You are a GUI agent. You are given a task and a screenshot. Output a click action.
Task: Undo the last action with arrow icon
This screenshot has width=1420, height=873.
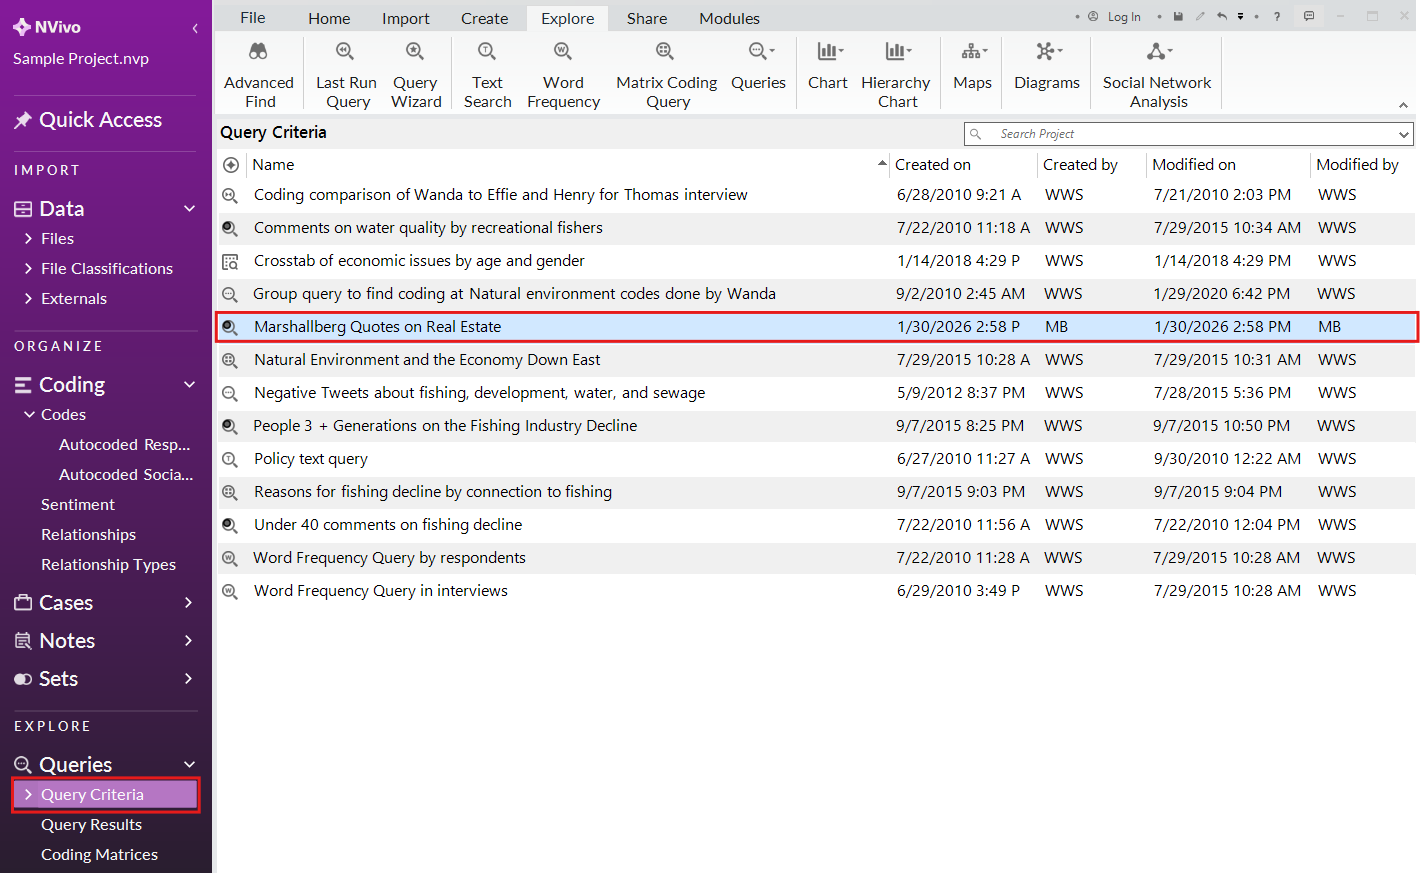tap(1221, 16)
